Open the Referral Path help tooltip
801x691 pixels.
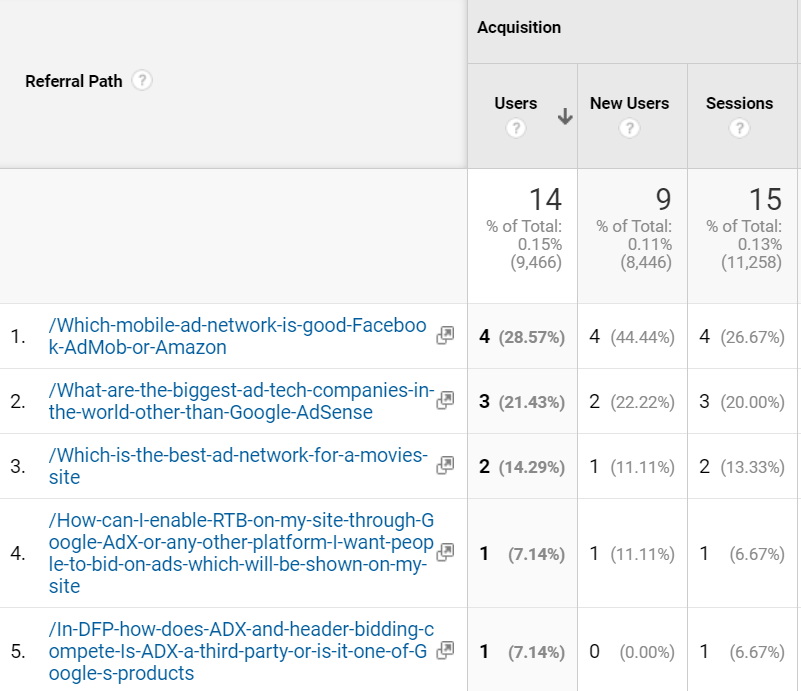(x=141, y=81)
